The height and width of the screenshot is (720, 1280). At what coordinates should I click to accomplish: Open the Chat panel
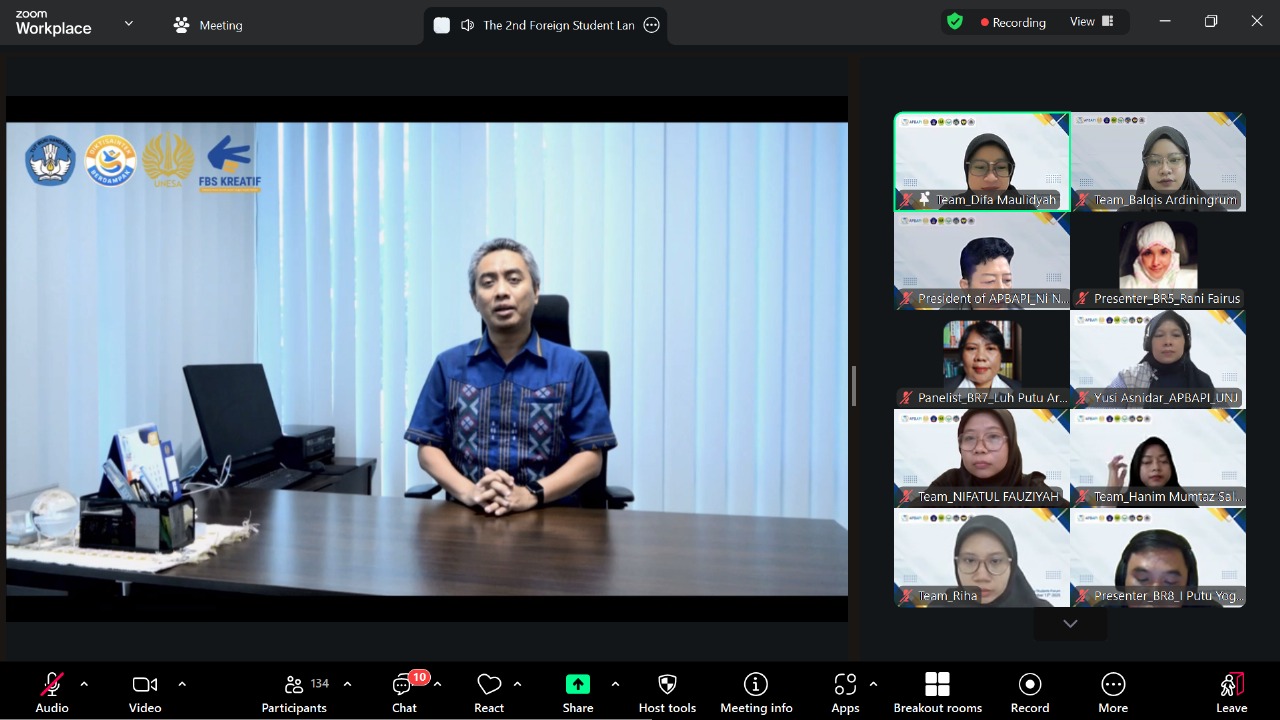(404, 692)
